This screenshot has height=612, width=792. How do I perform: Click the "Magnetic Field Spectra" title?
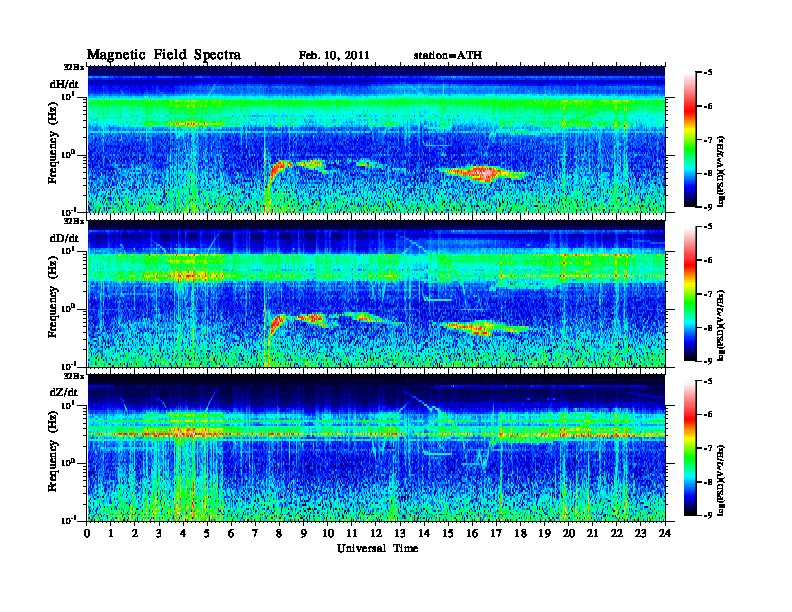164,55
